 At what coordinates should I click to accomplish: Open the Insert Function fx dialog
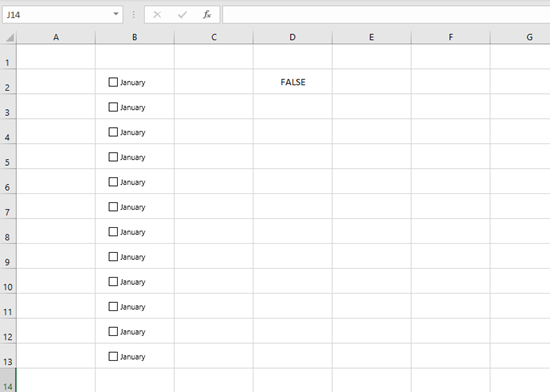(207, 15)
